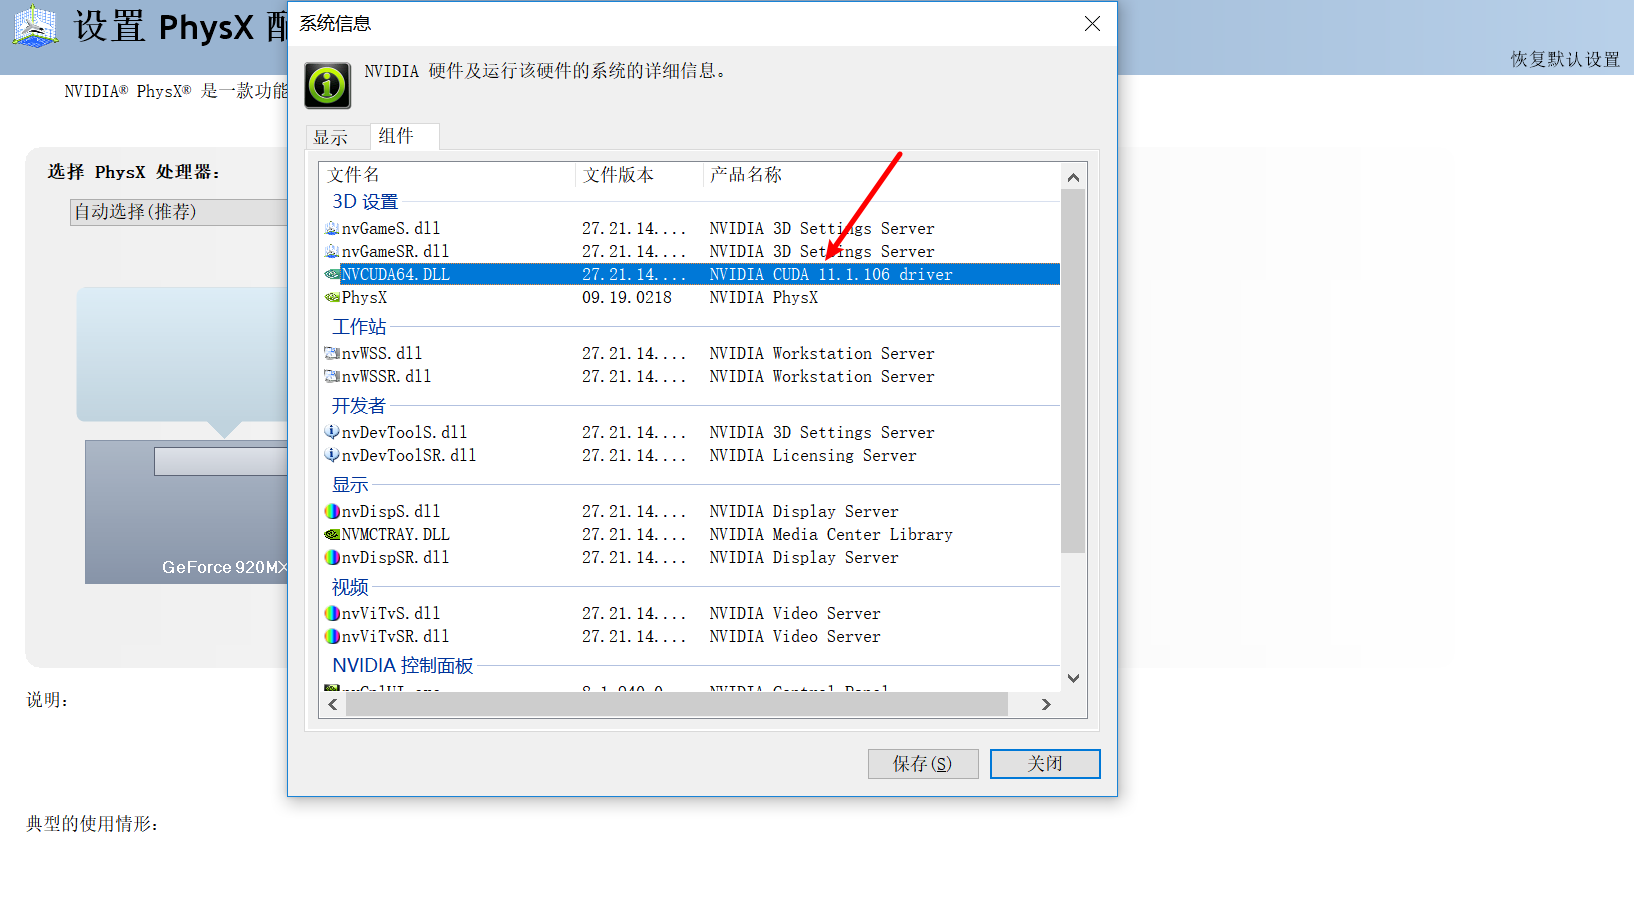The image size is (1634, 912).
Task: Click the NVCUDA64.DLL row icon
Action: point(332,274)
